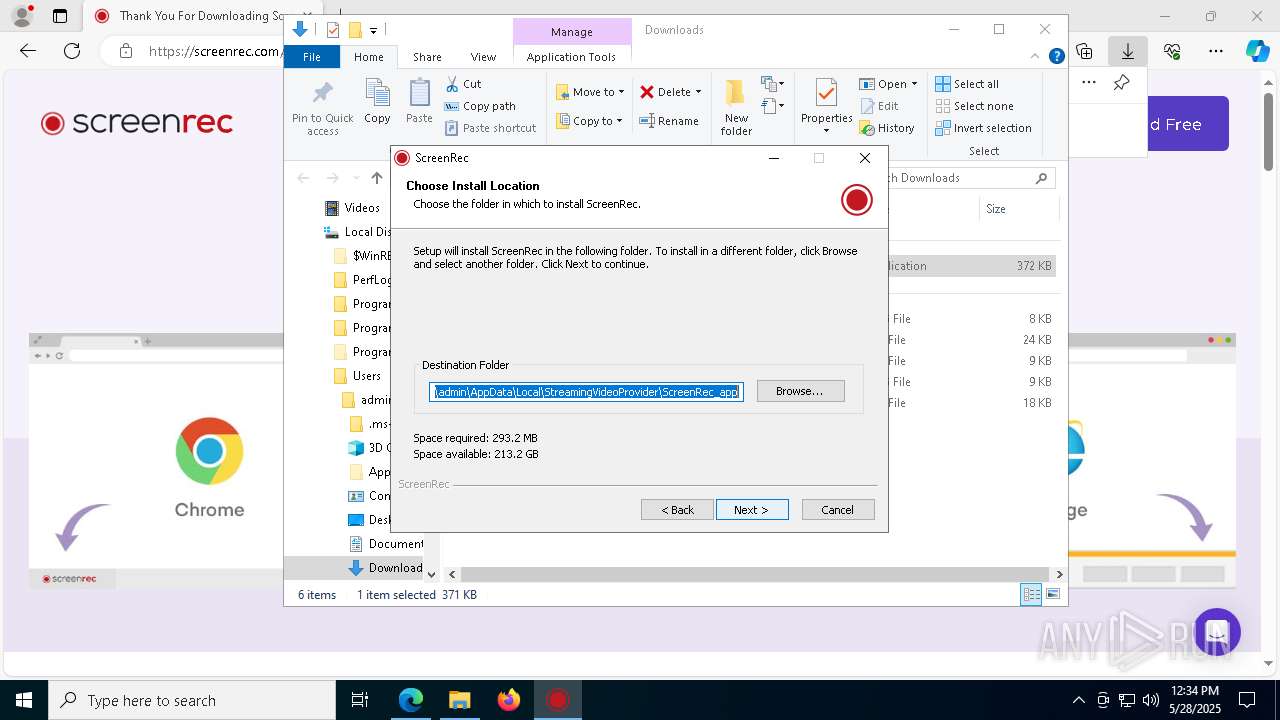Screen dimensions: 1280x720
Task: Click the horizontal scrollbar right arrow
Action: pyautogui.click(x=1059, y=574)
